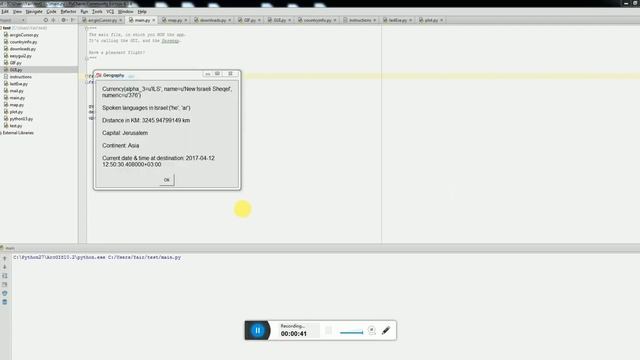This screenshot has width=640, height=360.
Task: Close the main.py editor tab
Action: (x=154, y=20)
